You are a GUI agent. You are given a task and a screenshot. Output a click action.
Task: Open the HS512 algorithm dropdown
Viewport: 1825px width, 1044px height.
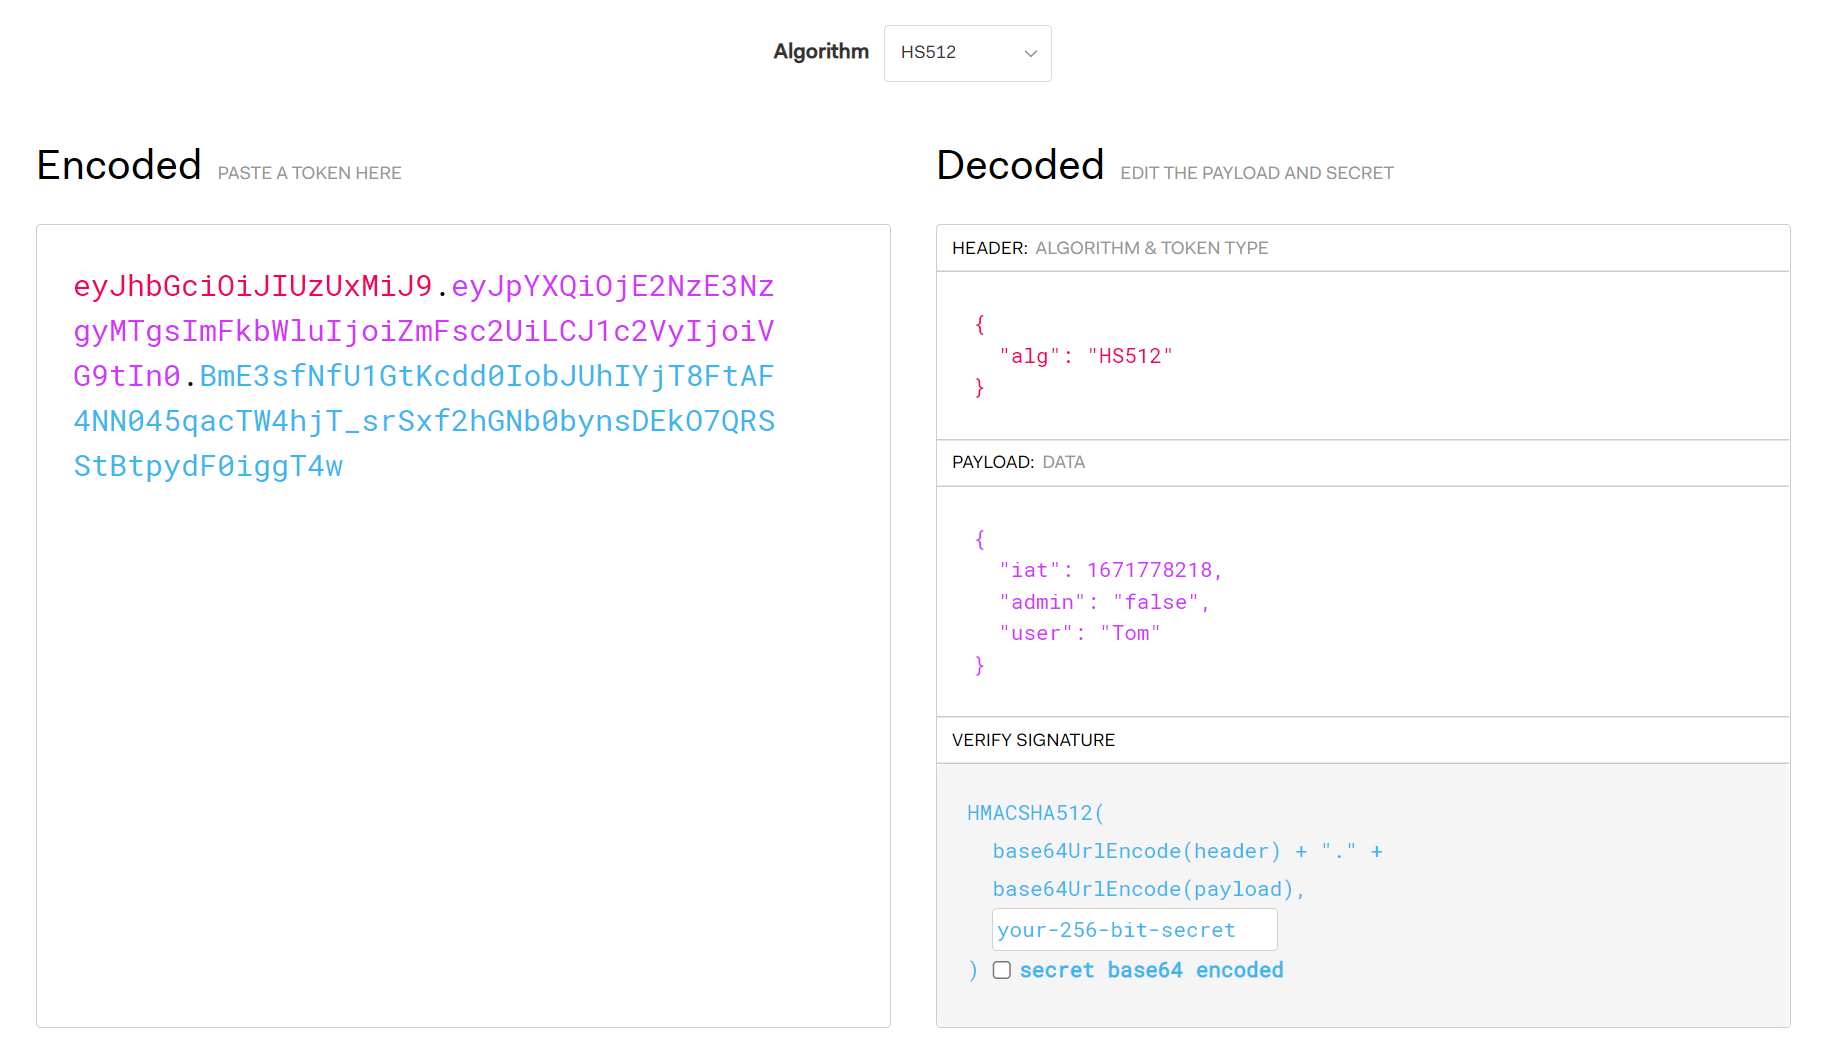pyautogui.click(x=967, y=53)
